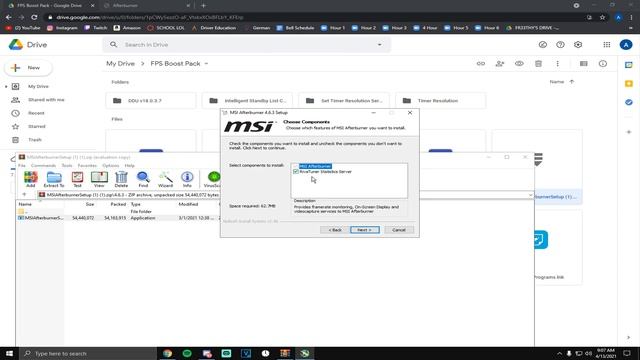Click Cancel in MSI Afterburner setup
This screenshot has width=640, height=360.
[399, 230]
